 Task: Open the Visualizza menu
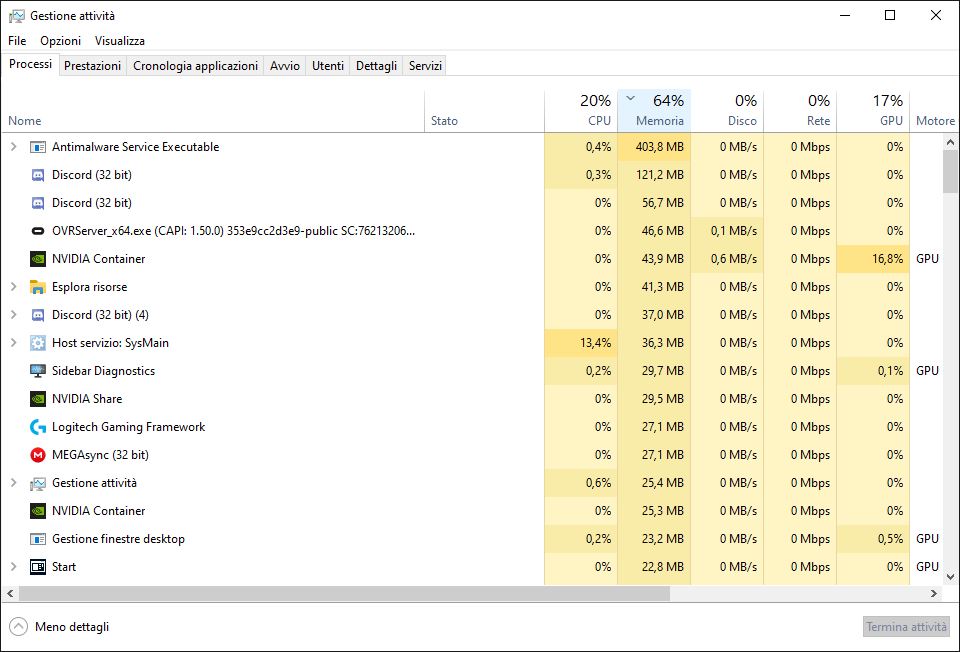tap(119, 40)
